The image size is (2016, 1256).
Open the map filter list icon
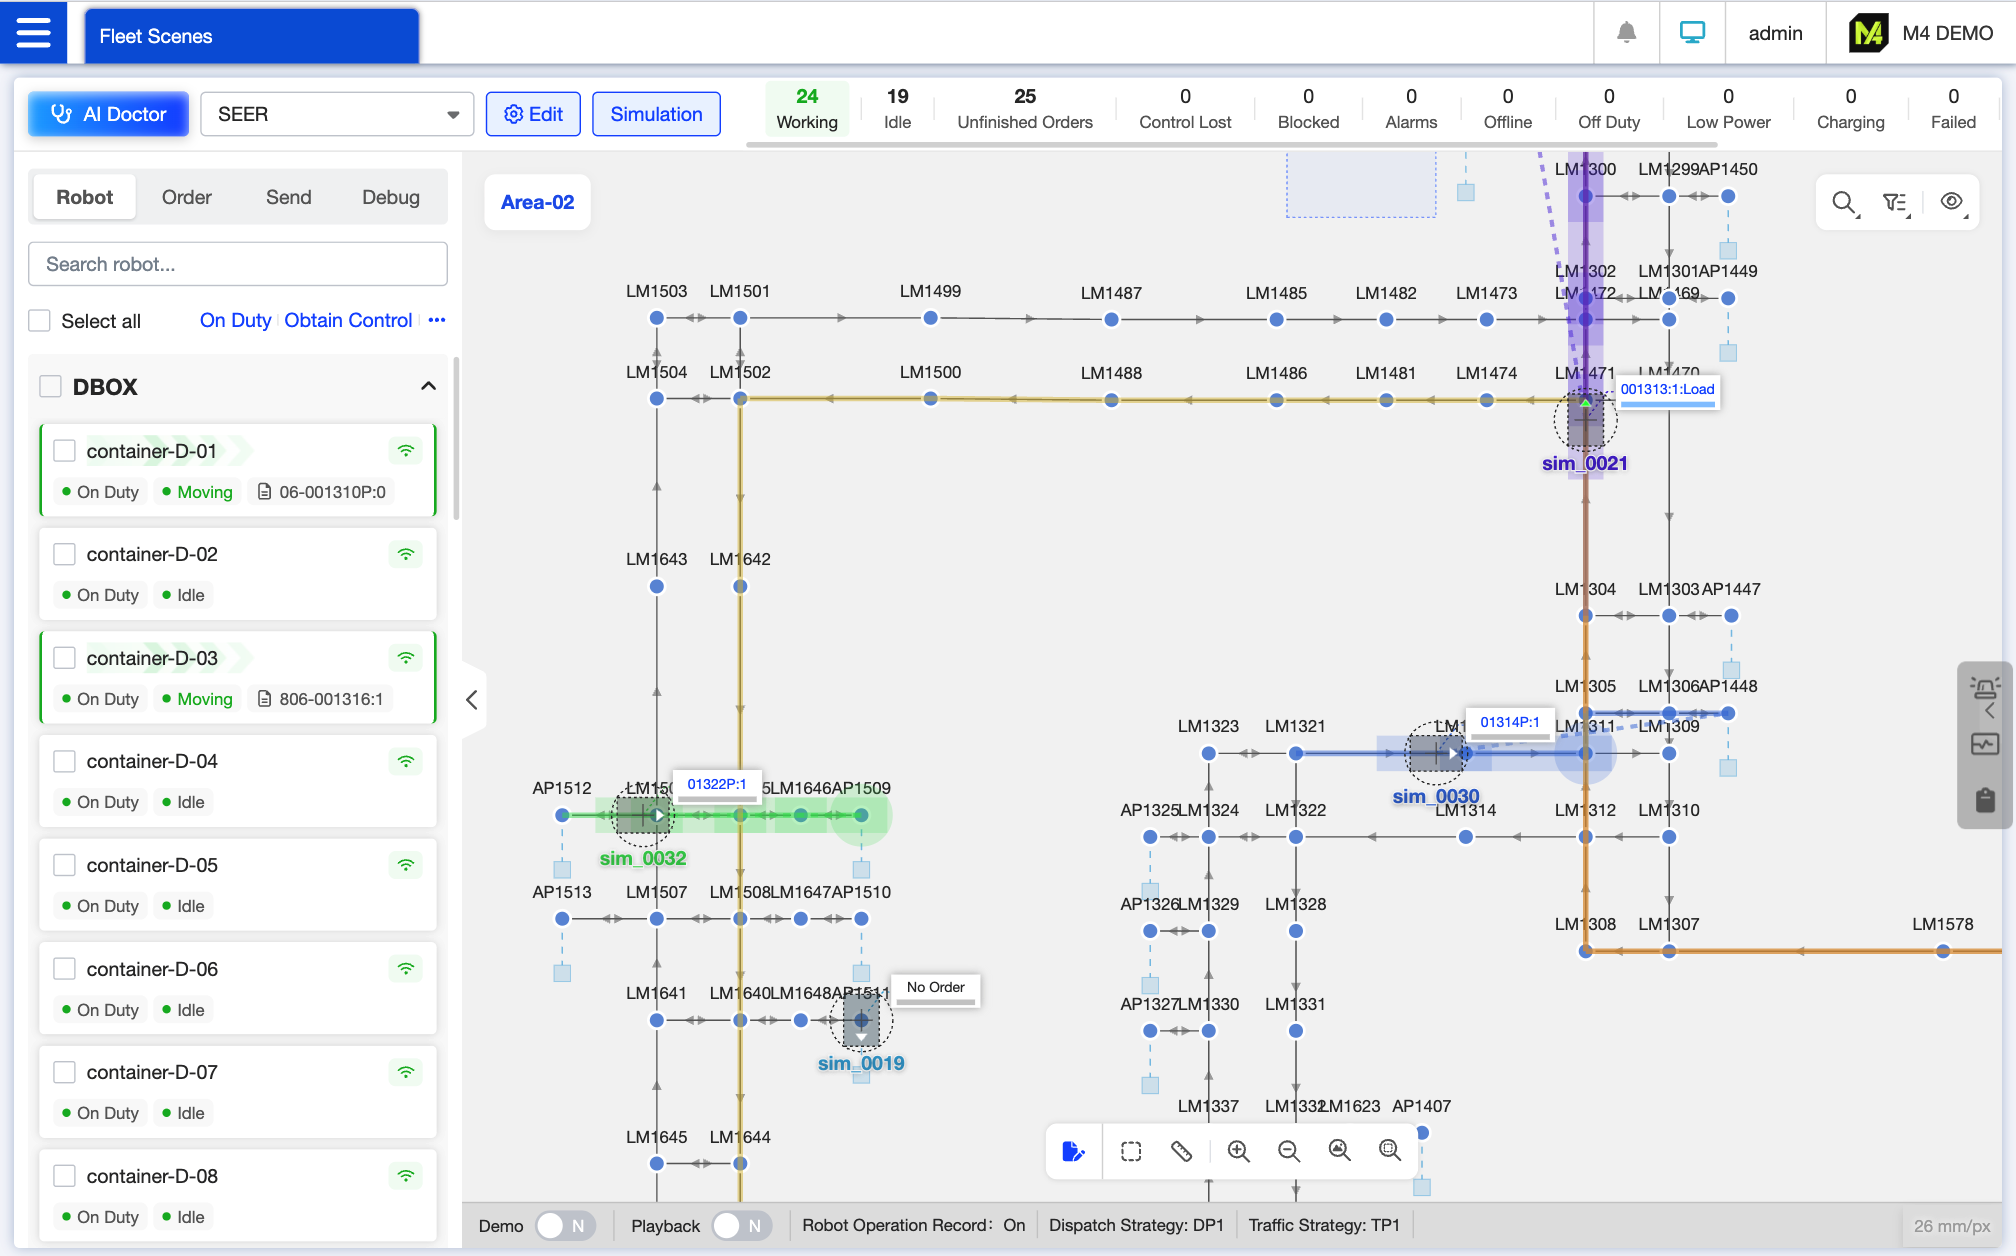(1895, 203)
